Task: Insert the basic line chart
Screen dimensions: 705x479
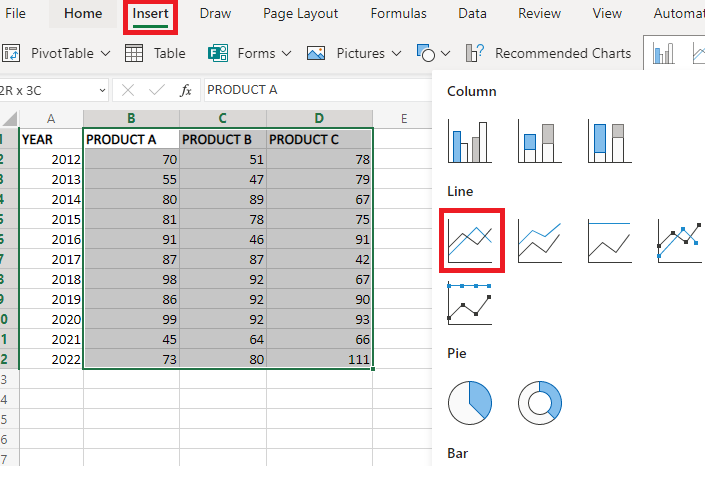Action: [x=471, y=241]
